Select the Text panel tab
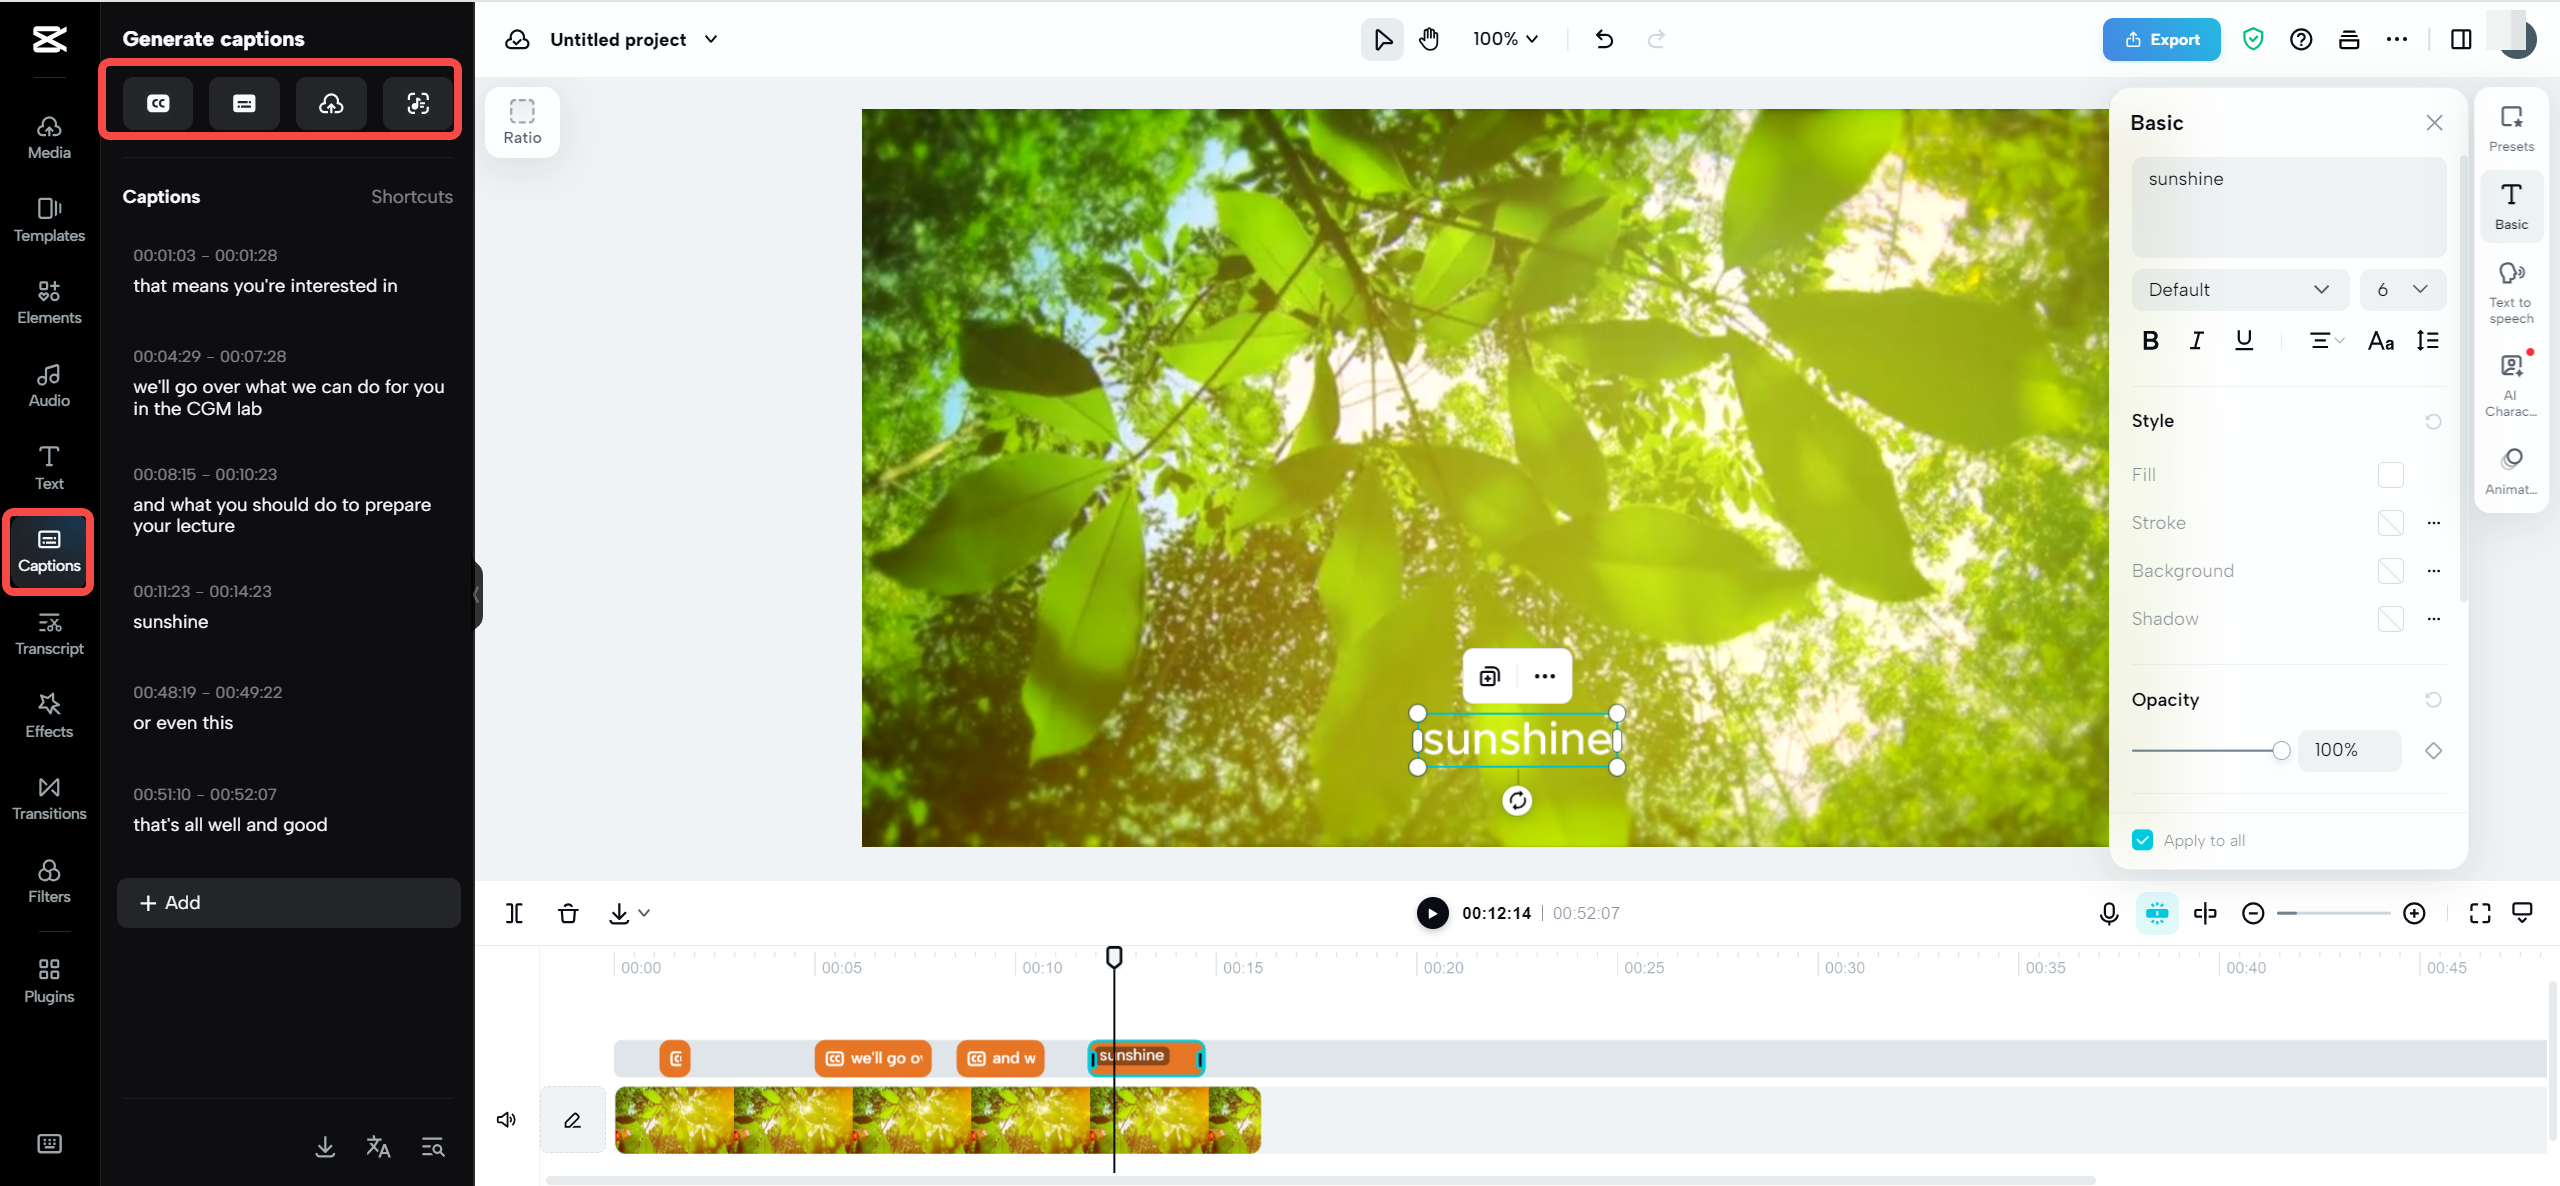The height and width of the screenshot is (1186, 2560). (47, 467)
